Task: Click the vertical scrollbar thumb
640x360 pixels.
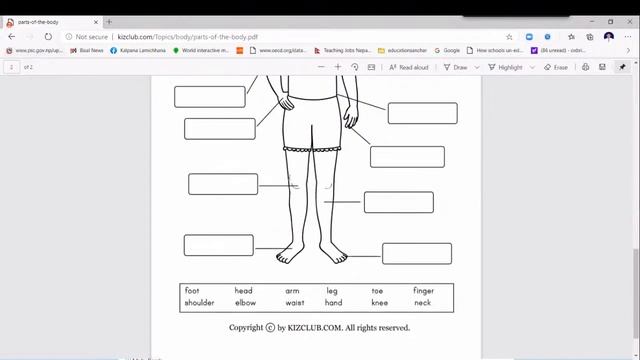Action: (636, 293)
